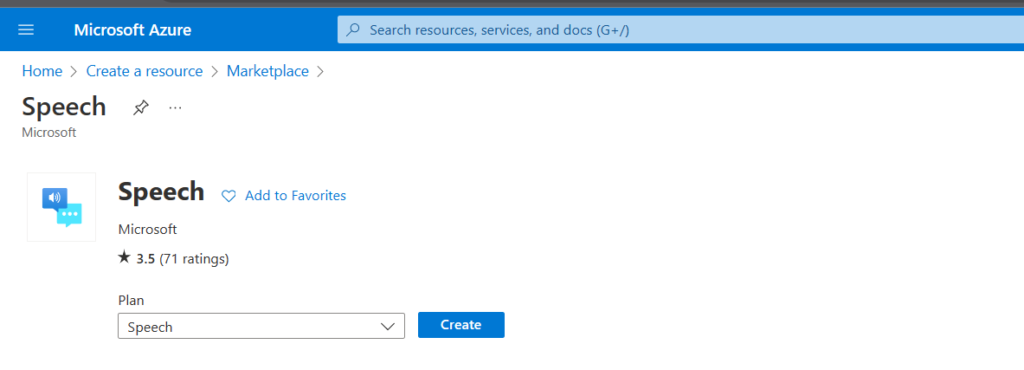Viewport: 1024px width, 370px height.
Task: Open Create a resource breadcrumb
Action: [144, 71]
